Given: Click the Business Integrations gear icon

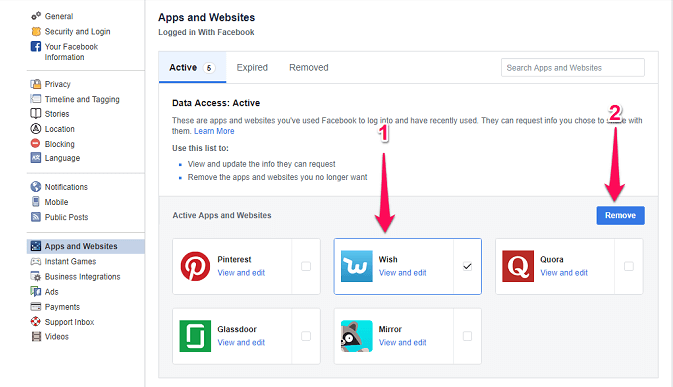Looking at the screenshot, I should (36, 276).
